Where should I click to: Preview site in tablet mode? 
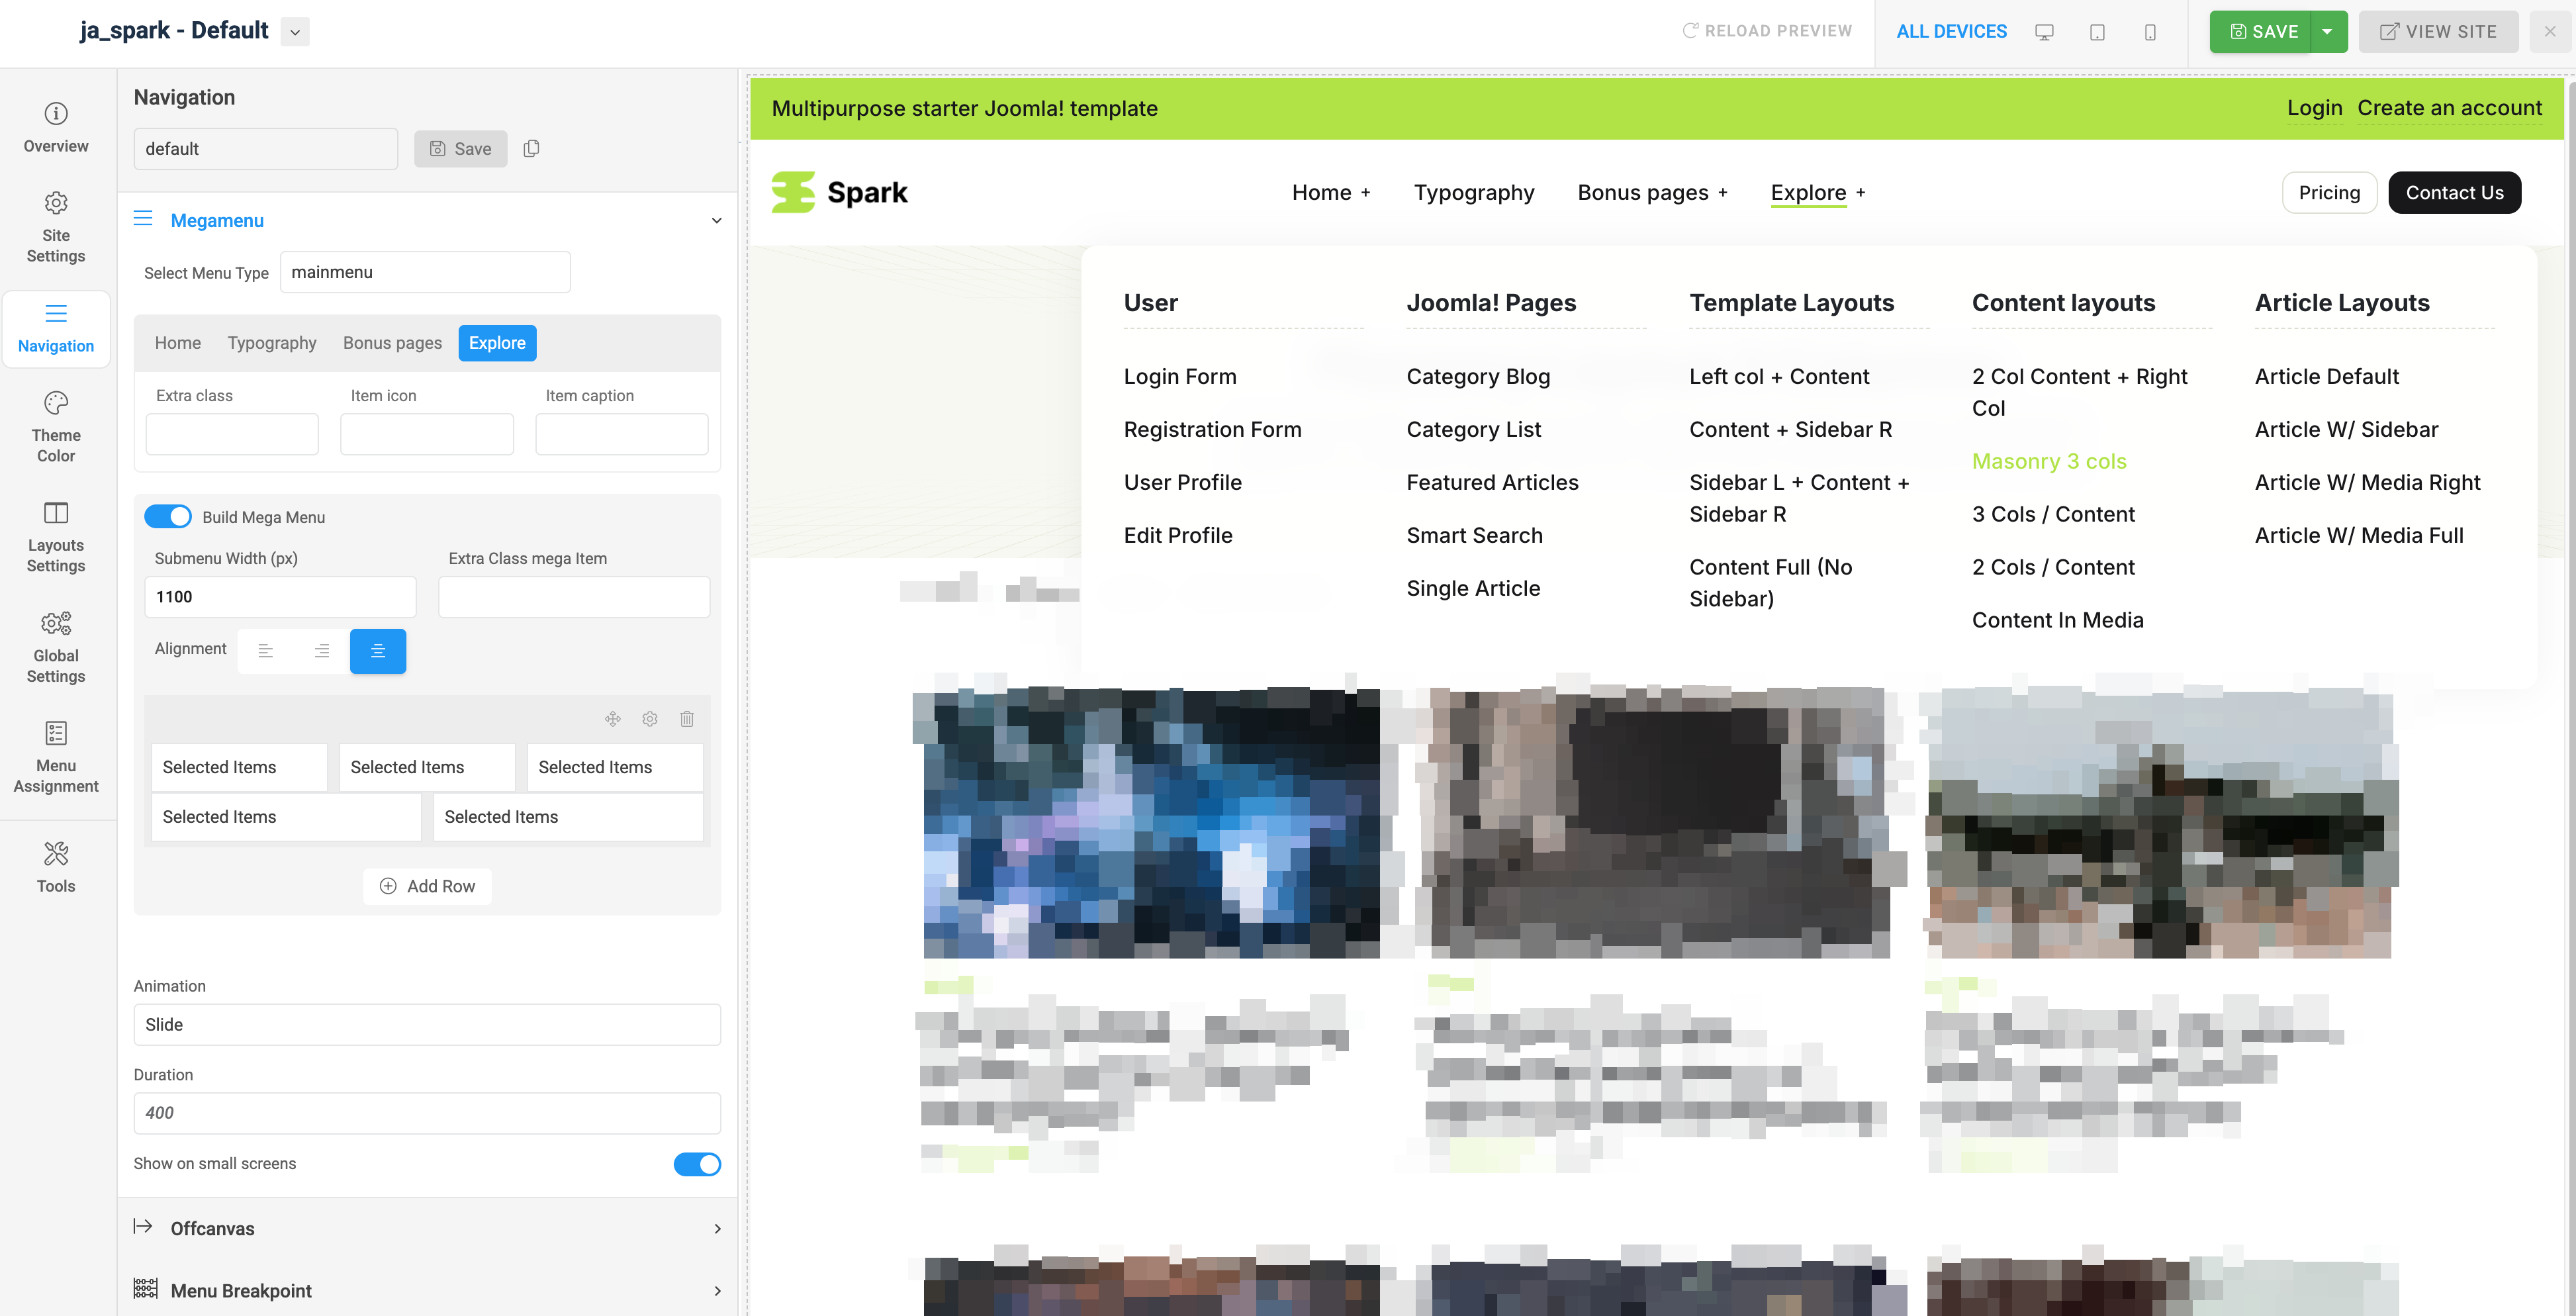coord(2097,31)
